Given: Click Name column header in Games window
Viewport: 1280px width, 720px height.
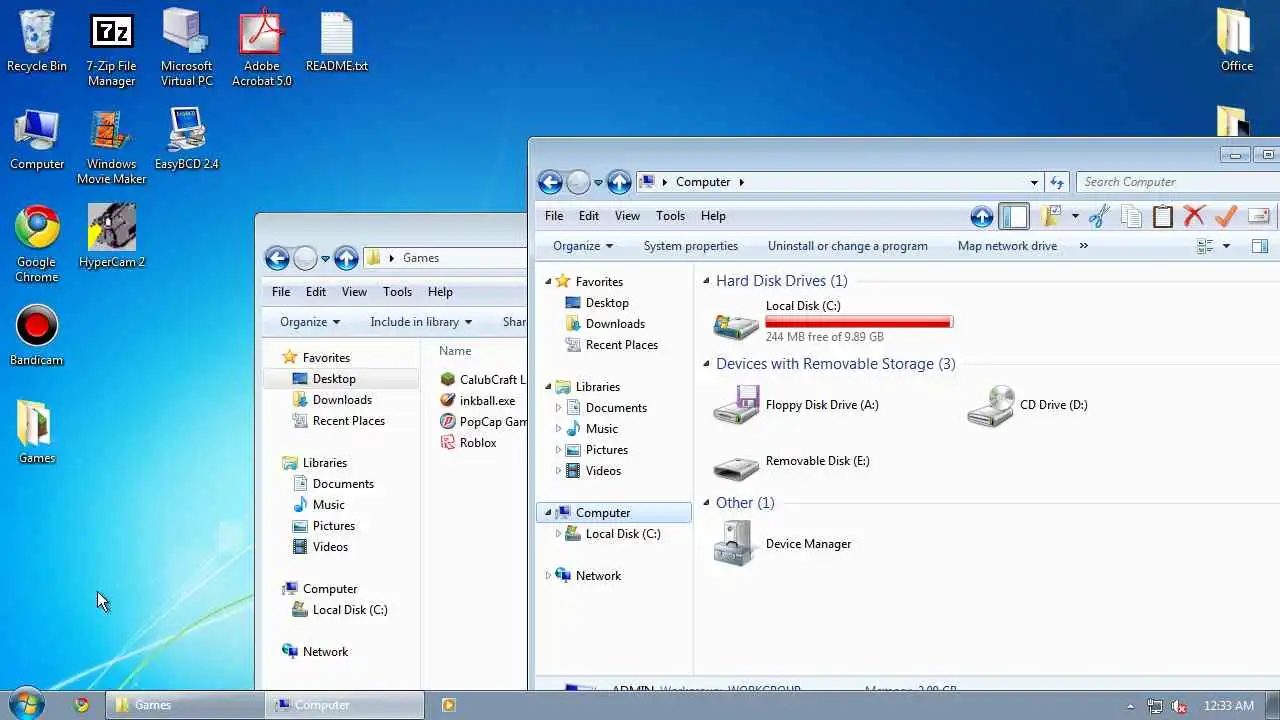Looking at the screenshot, I should (455, 351).
